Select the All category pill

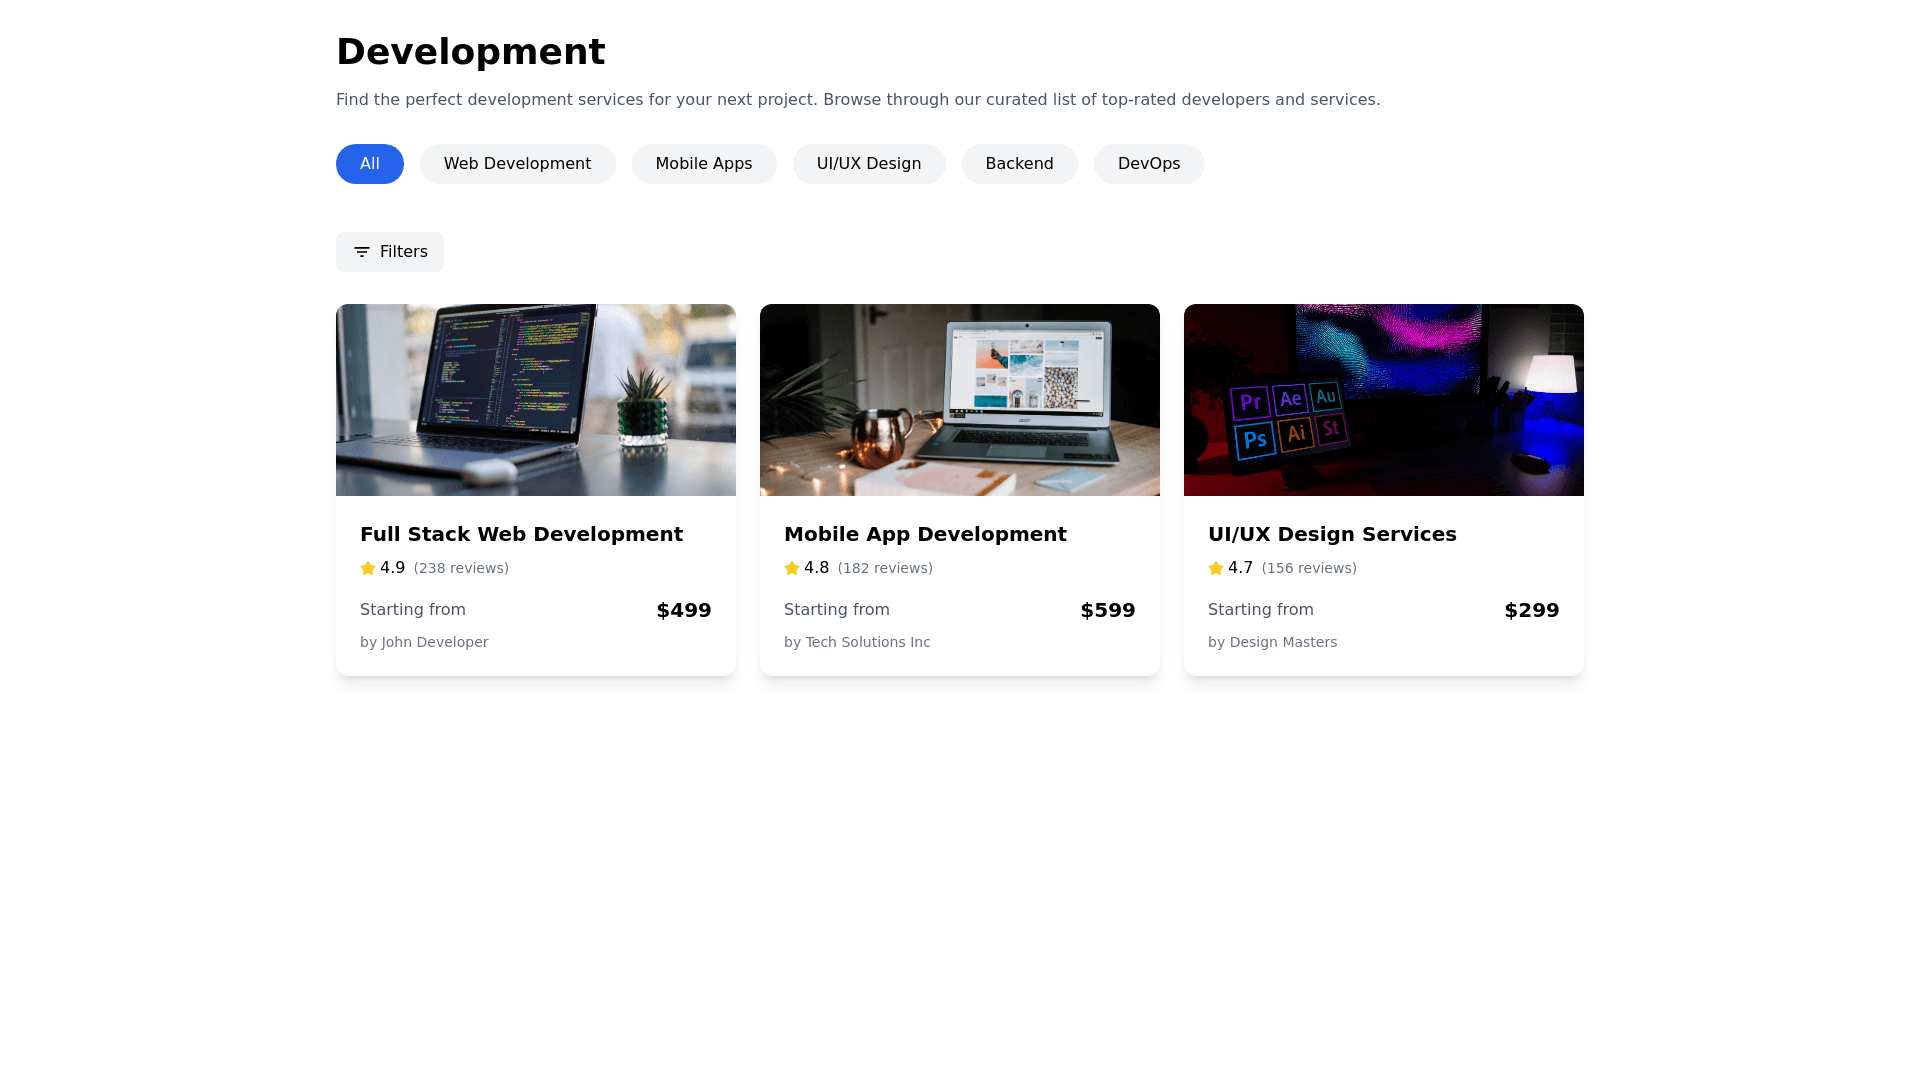click(370, 164)
